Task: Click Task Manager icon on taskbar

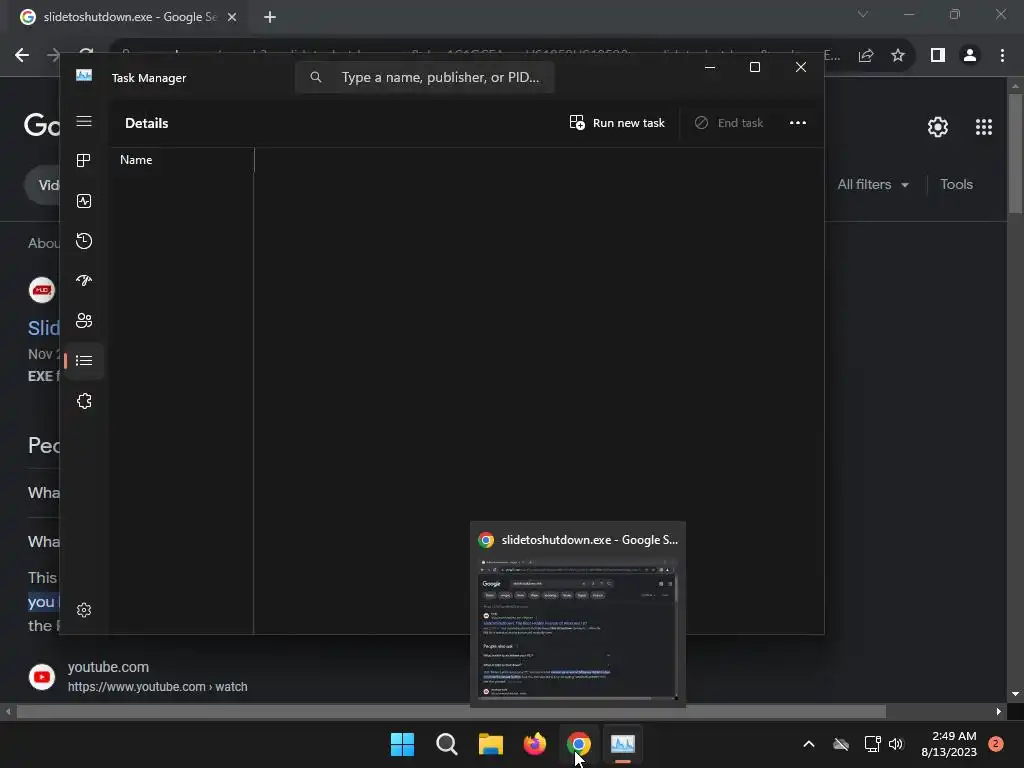Action: [x=622, y=744]
